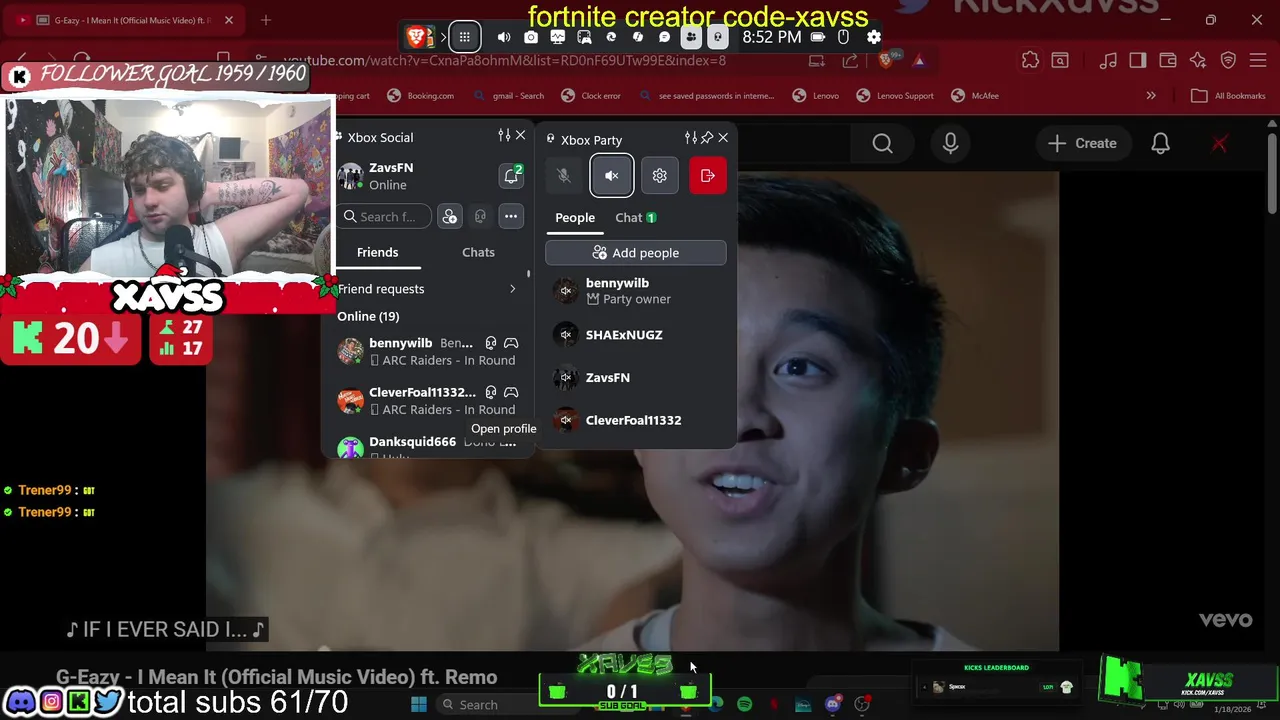The image size is (1280, 720).
Task: Click YouTube search magnifier icon
Action: [882, 144]
